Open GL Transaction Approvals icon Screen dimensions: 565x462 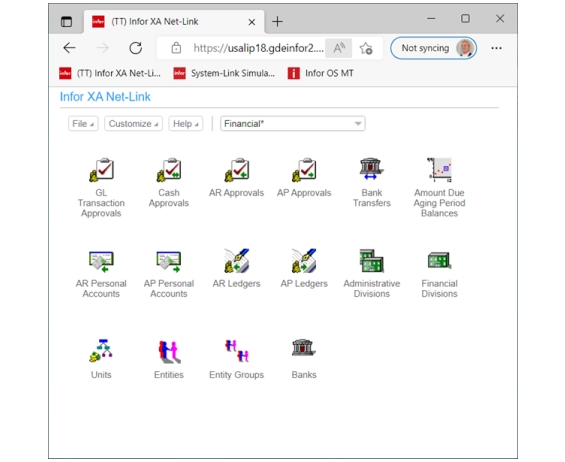[101, 169]
